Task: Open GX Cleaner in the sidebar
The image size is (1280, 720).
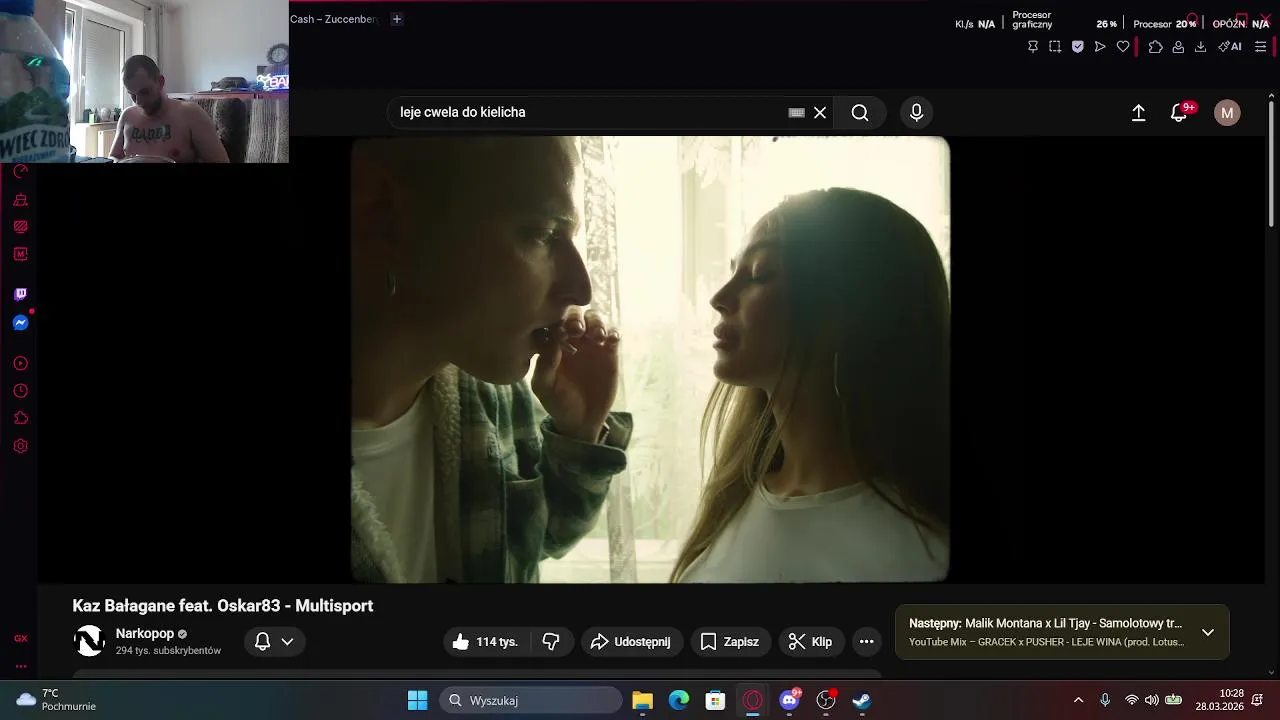Action: [x=20, y=200]
